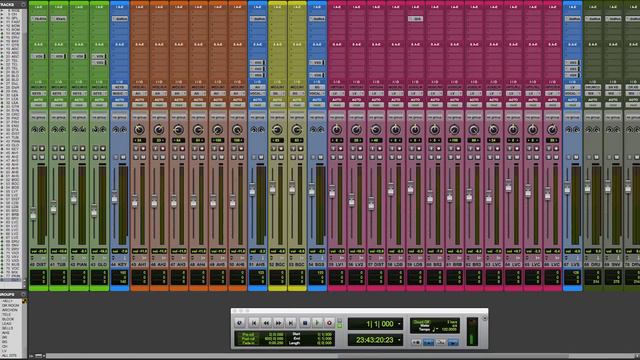The image size is (640, 360).
Task: Toggle the Online button in the Transport window
Action: 240,323
